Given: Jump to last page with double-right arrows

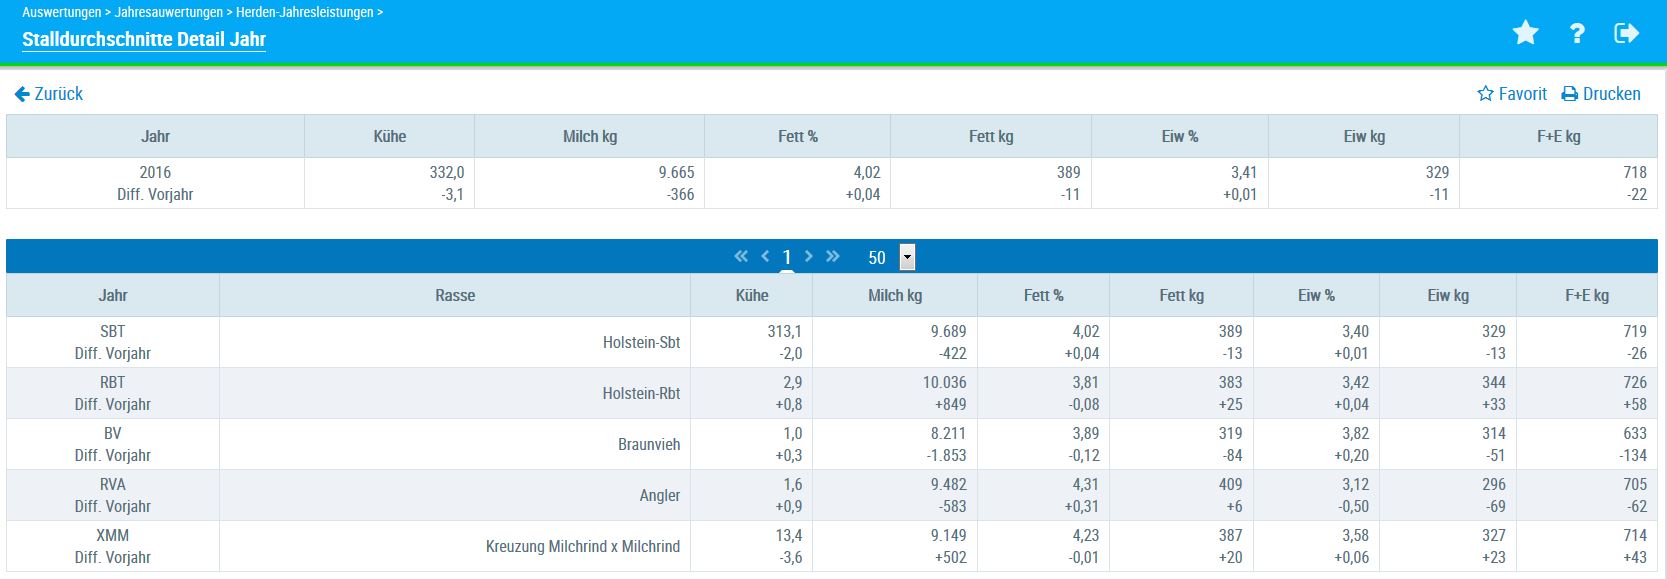Looking at the screenshot, I should click(x=833, y=257).
